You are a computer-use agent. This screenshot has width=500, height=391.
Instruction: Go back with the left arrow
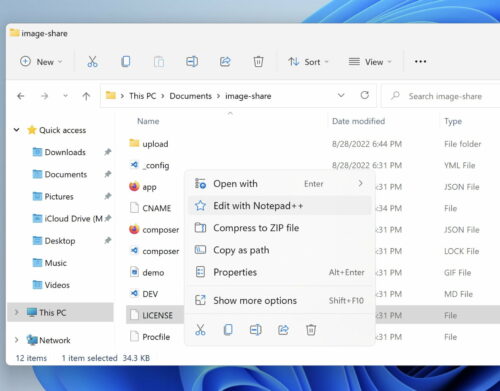point(21,96)
